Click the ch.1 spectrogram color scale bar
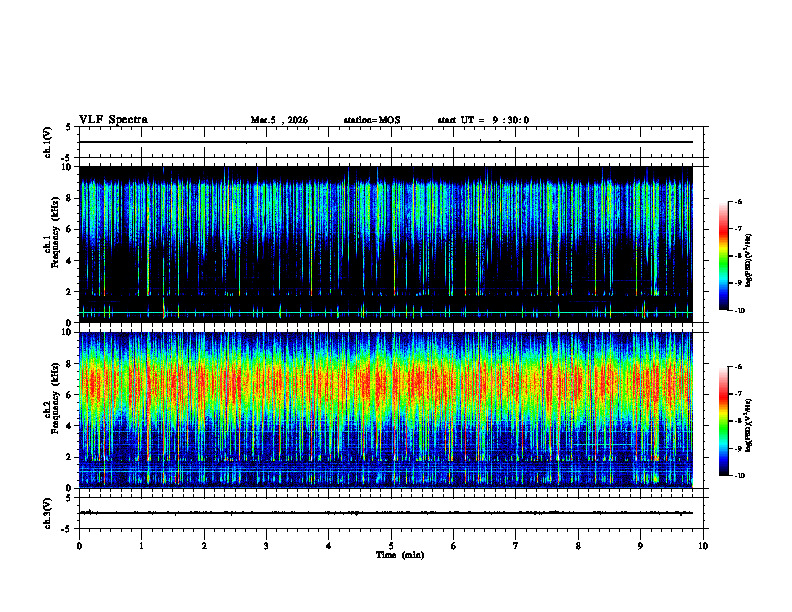Screen dimensions: 792x612 pos(724,256)
